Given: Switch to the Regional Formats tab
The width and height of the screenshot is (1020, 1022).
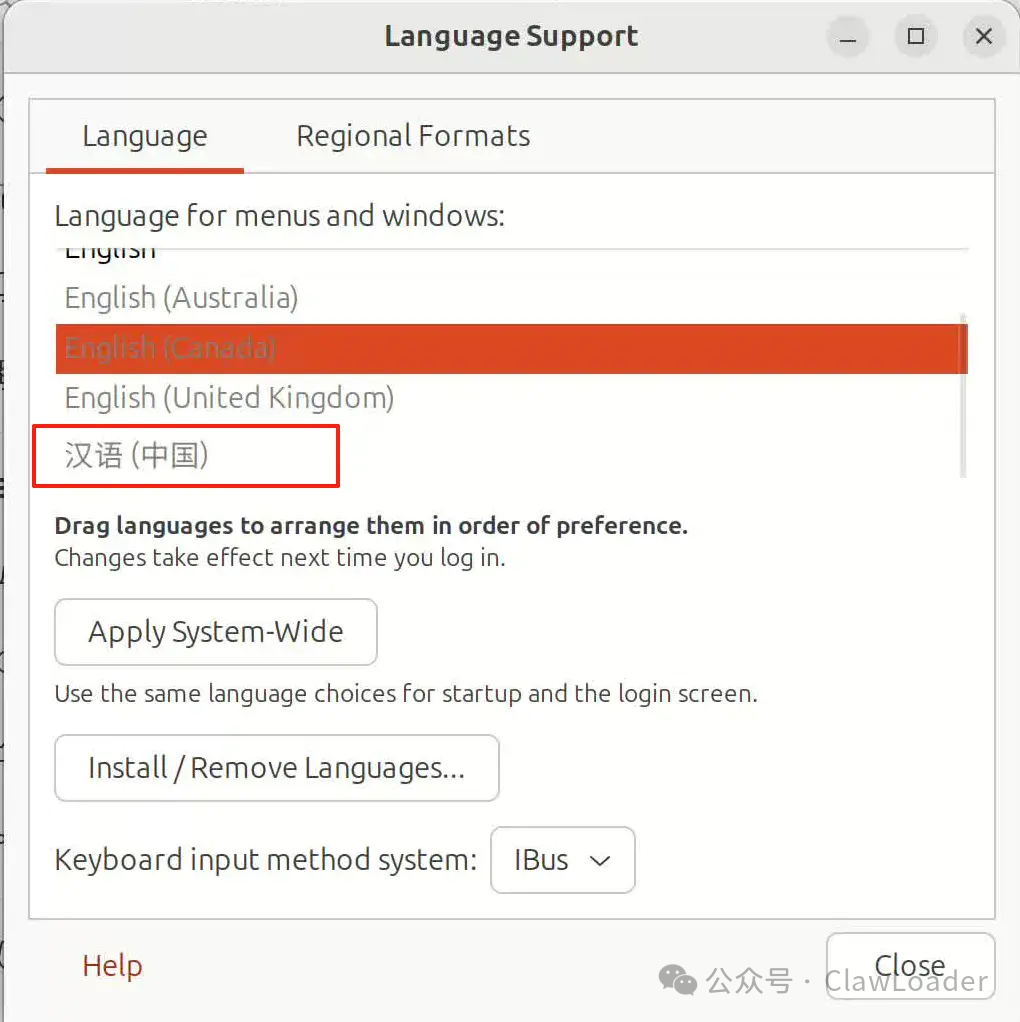Looking at the screenshot, I should pyautogui.click(x=413, y=136).
